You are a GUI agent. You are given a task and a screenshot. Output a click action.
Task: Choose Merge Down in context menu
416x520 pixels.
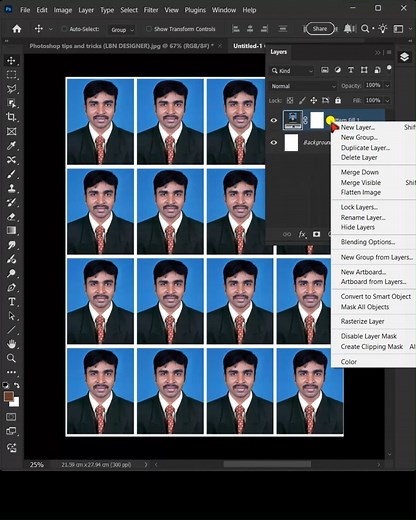coord(359,172)
